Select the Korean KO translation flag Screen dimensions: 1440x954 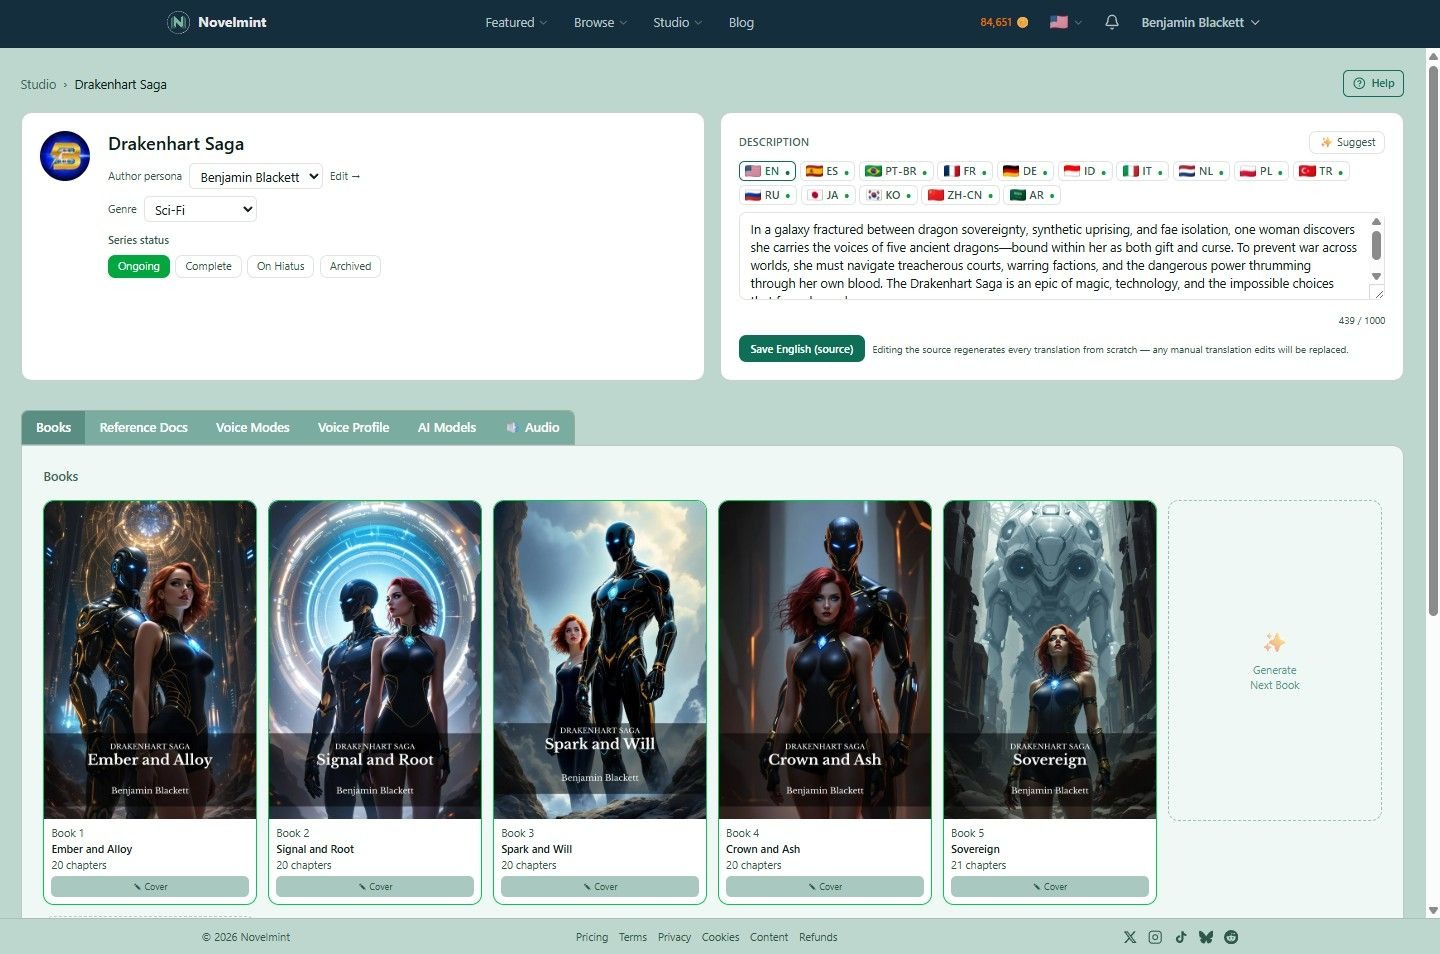pyautogui.click(x=888, y=195)
